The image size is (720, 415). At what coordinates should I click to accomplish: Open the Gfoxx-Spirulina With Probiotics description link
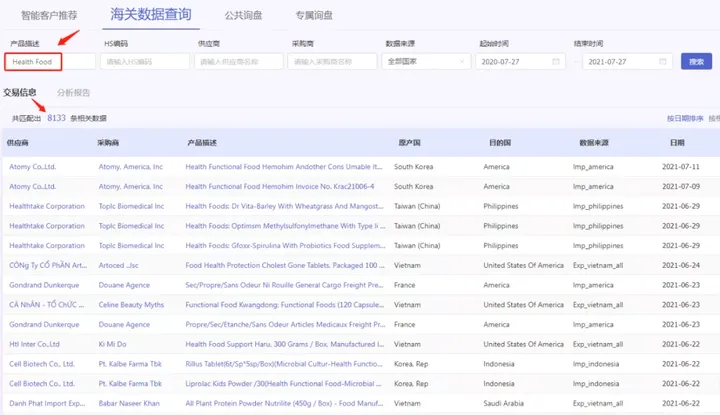(285, 246)
